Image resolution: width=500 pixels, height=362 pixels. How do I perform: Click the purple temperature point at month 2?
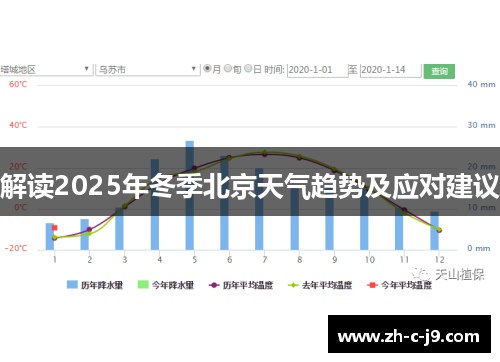tap(89, 229)
